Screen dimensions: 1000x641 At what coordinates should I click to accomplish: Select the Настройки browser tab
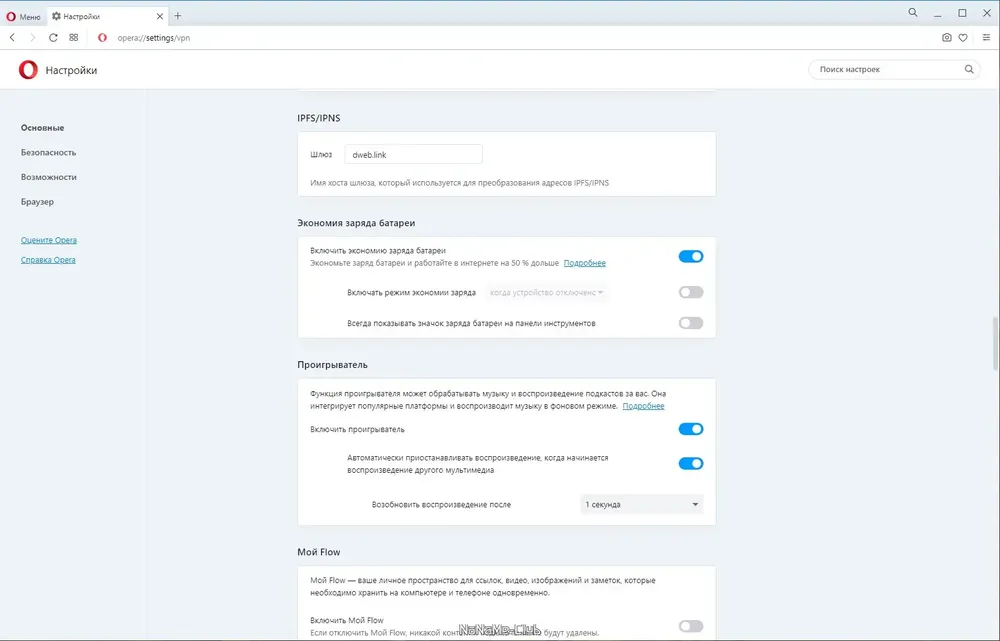107,17
